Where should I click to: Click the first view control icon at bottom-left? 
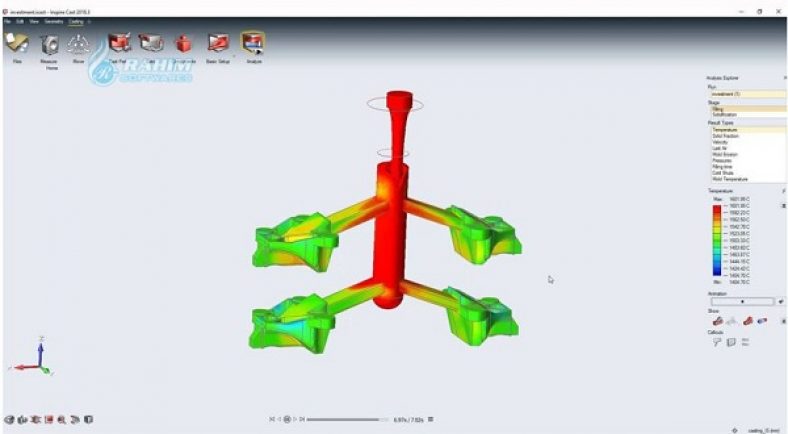9,419
